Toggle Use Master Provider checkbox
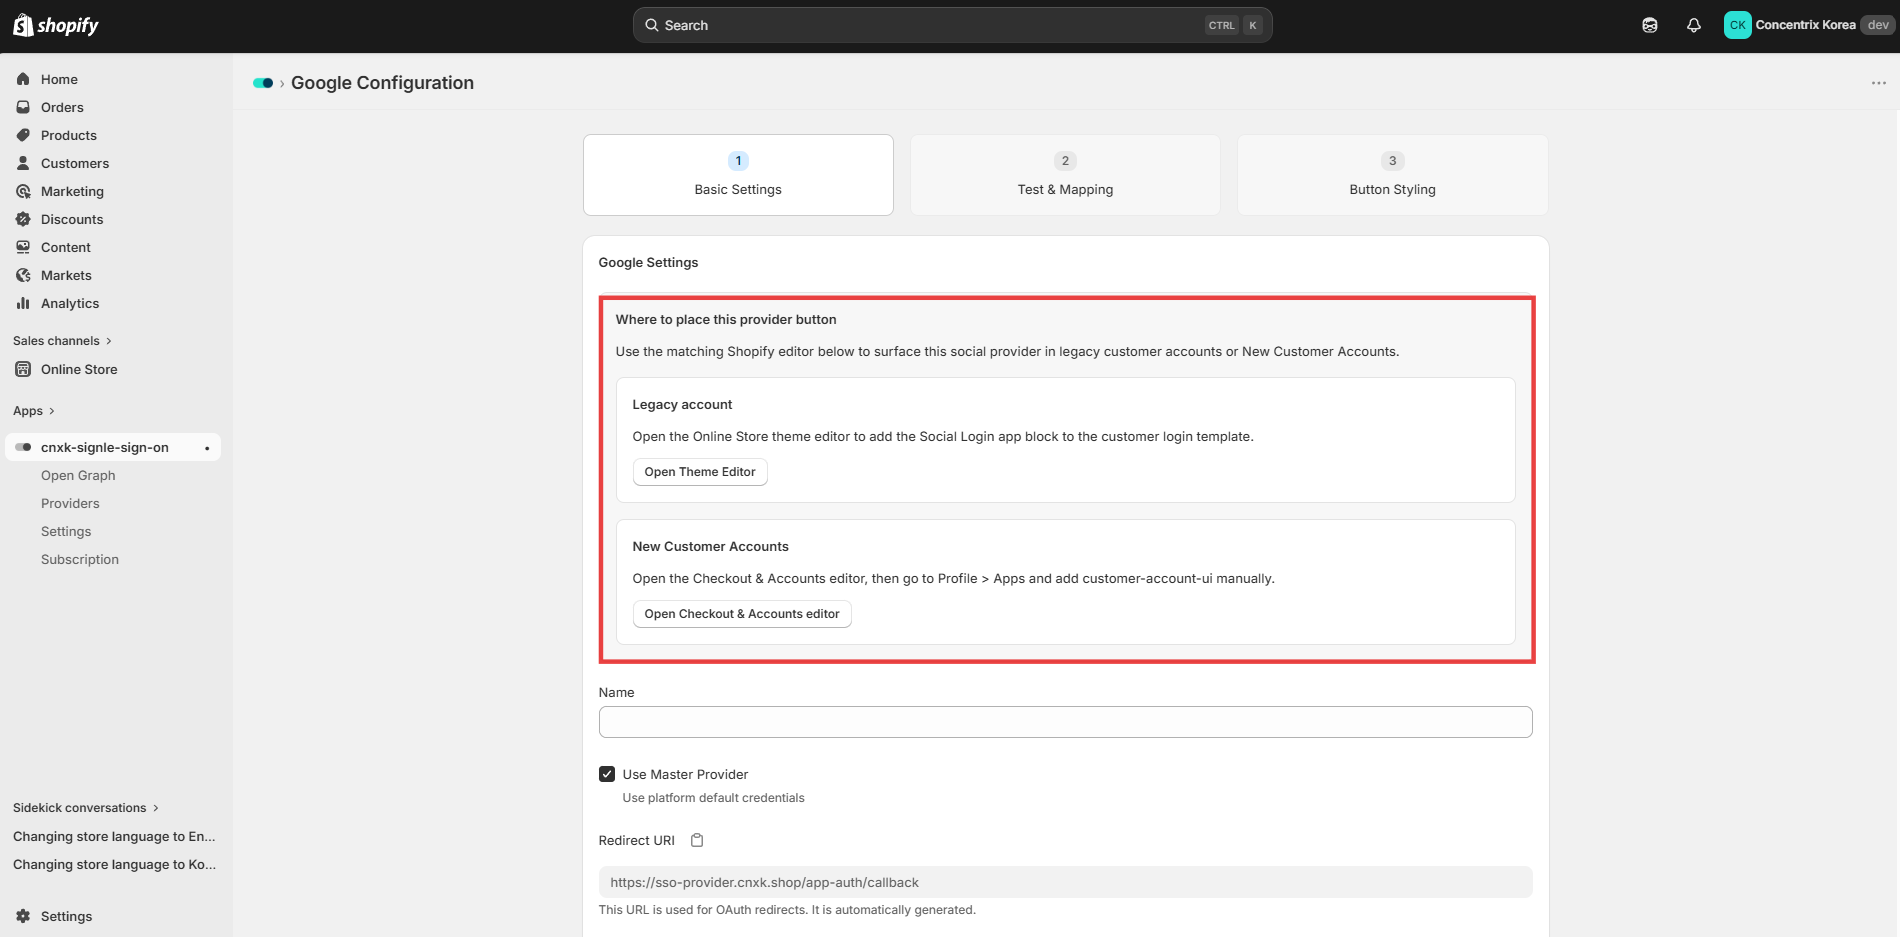 pos(607,774)
